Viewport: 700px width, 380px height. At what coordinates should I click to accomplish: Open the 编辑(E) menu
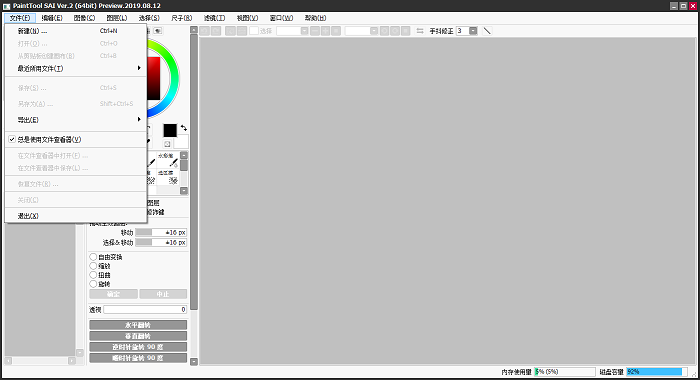point(52,18)
